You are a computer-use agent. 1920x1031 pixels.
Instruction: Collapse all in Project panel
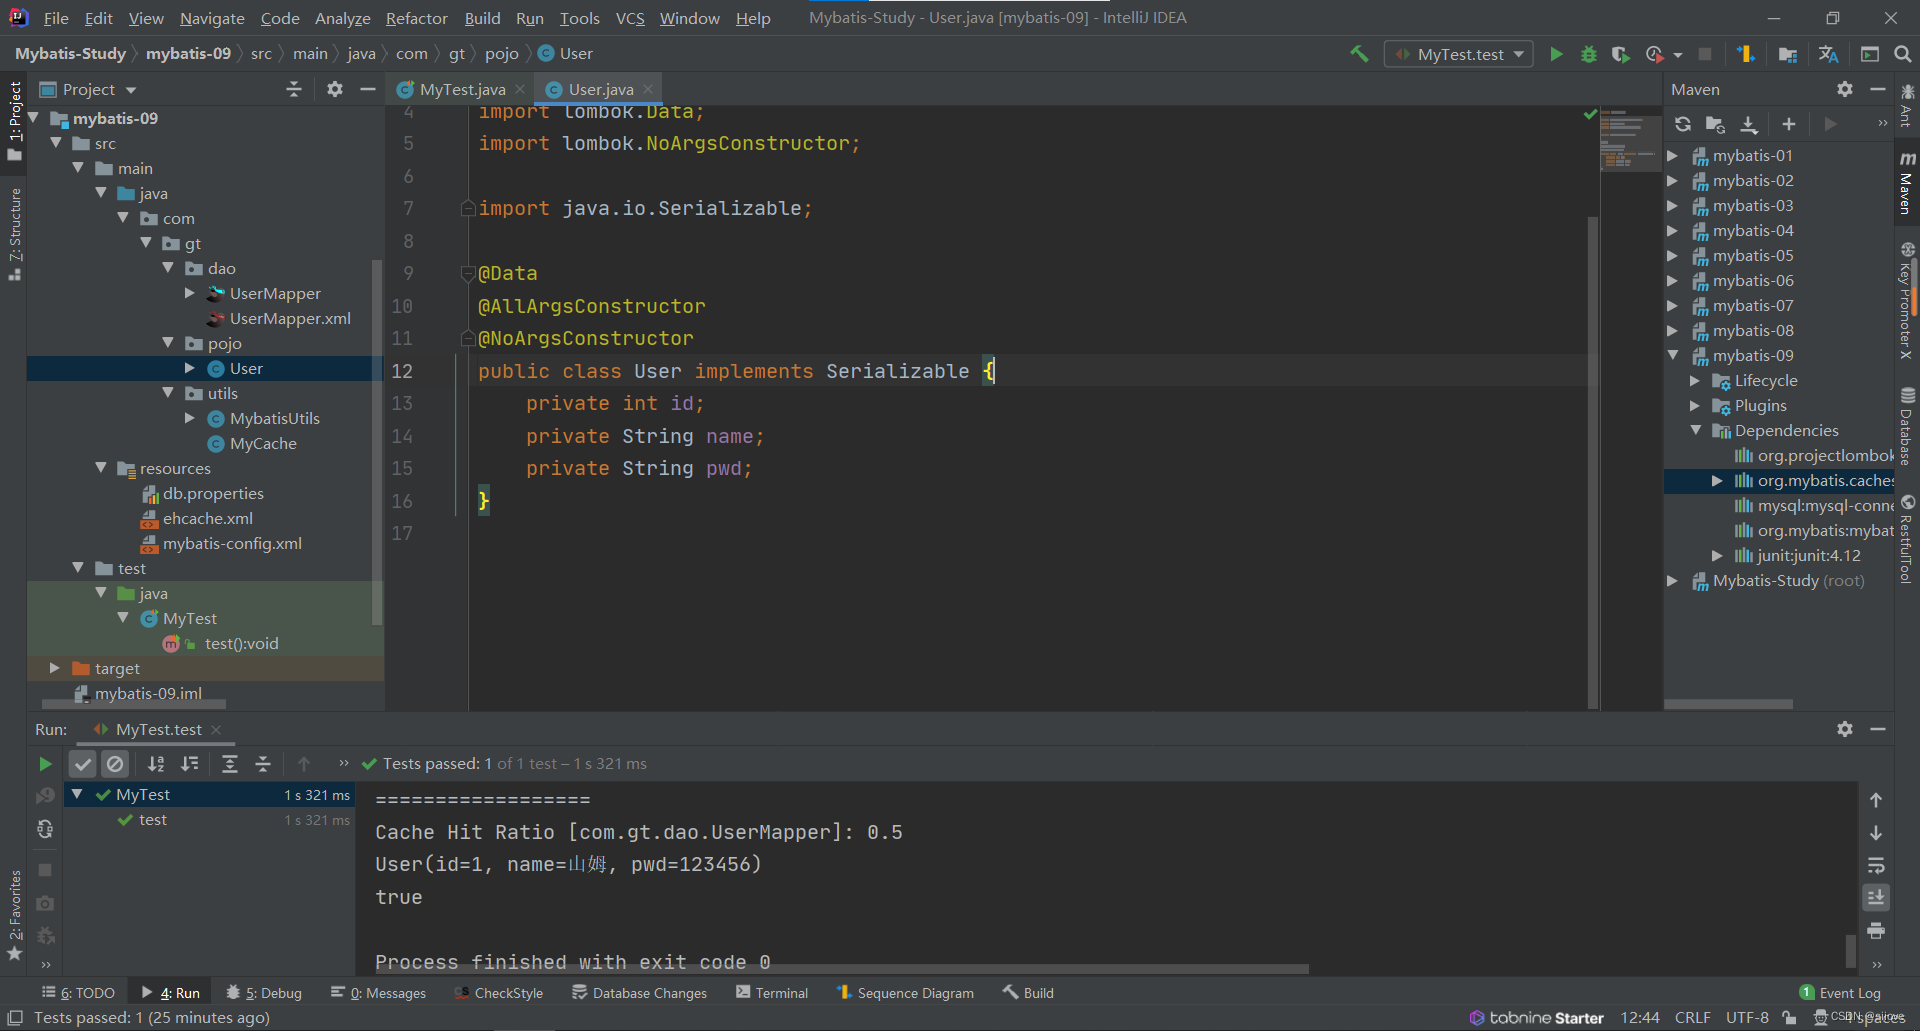coord(294,89)
